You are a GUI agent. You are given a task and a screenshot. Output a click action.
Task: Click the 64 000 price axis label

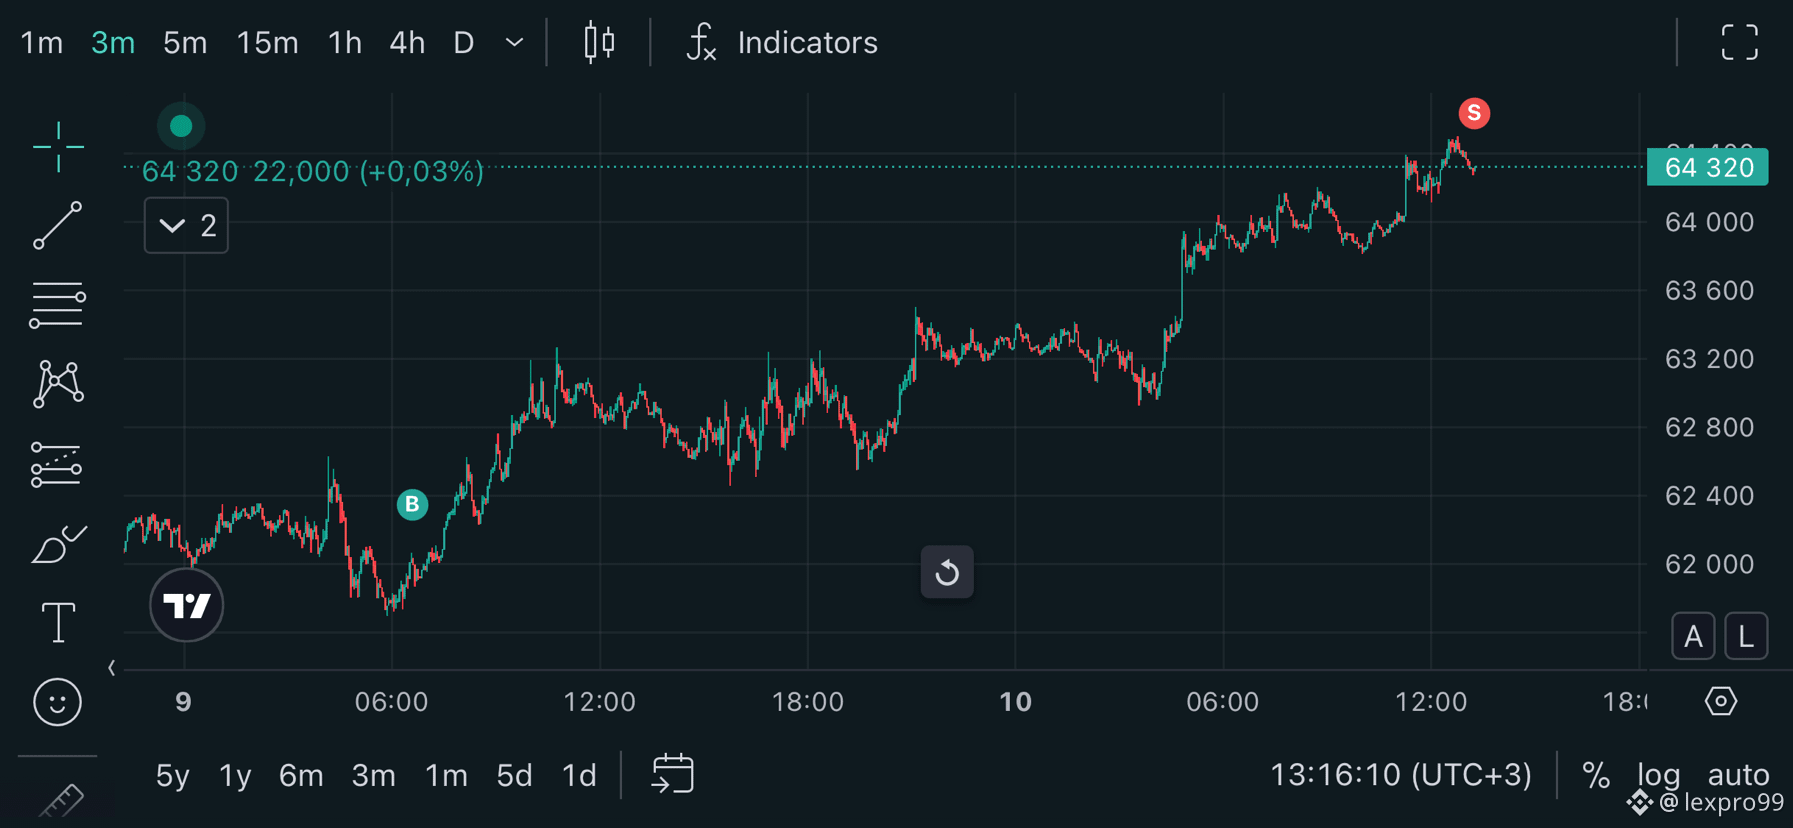1709,222
